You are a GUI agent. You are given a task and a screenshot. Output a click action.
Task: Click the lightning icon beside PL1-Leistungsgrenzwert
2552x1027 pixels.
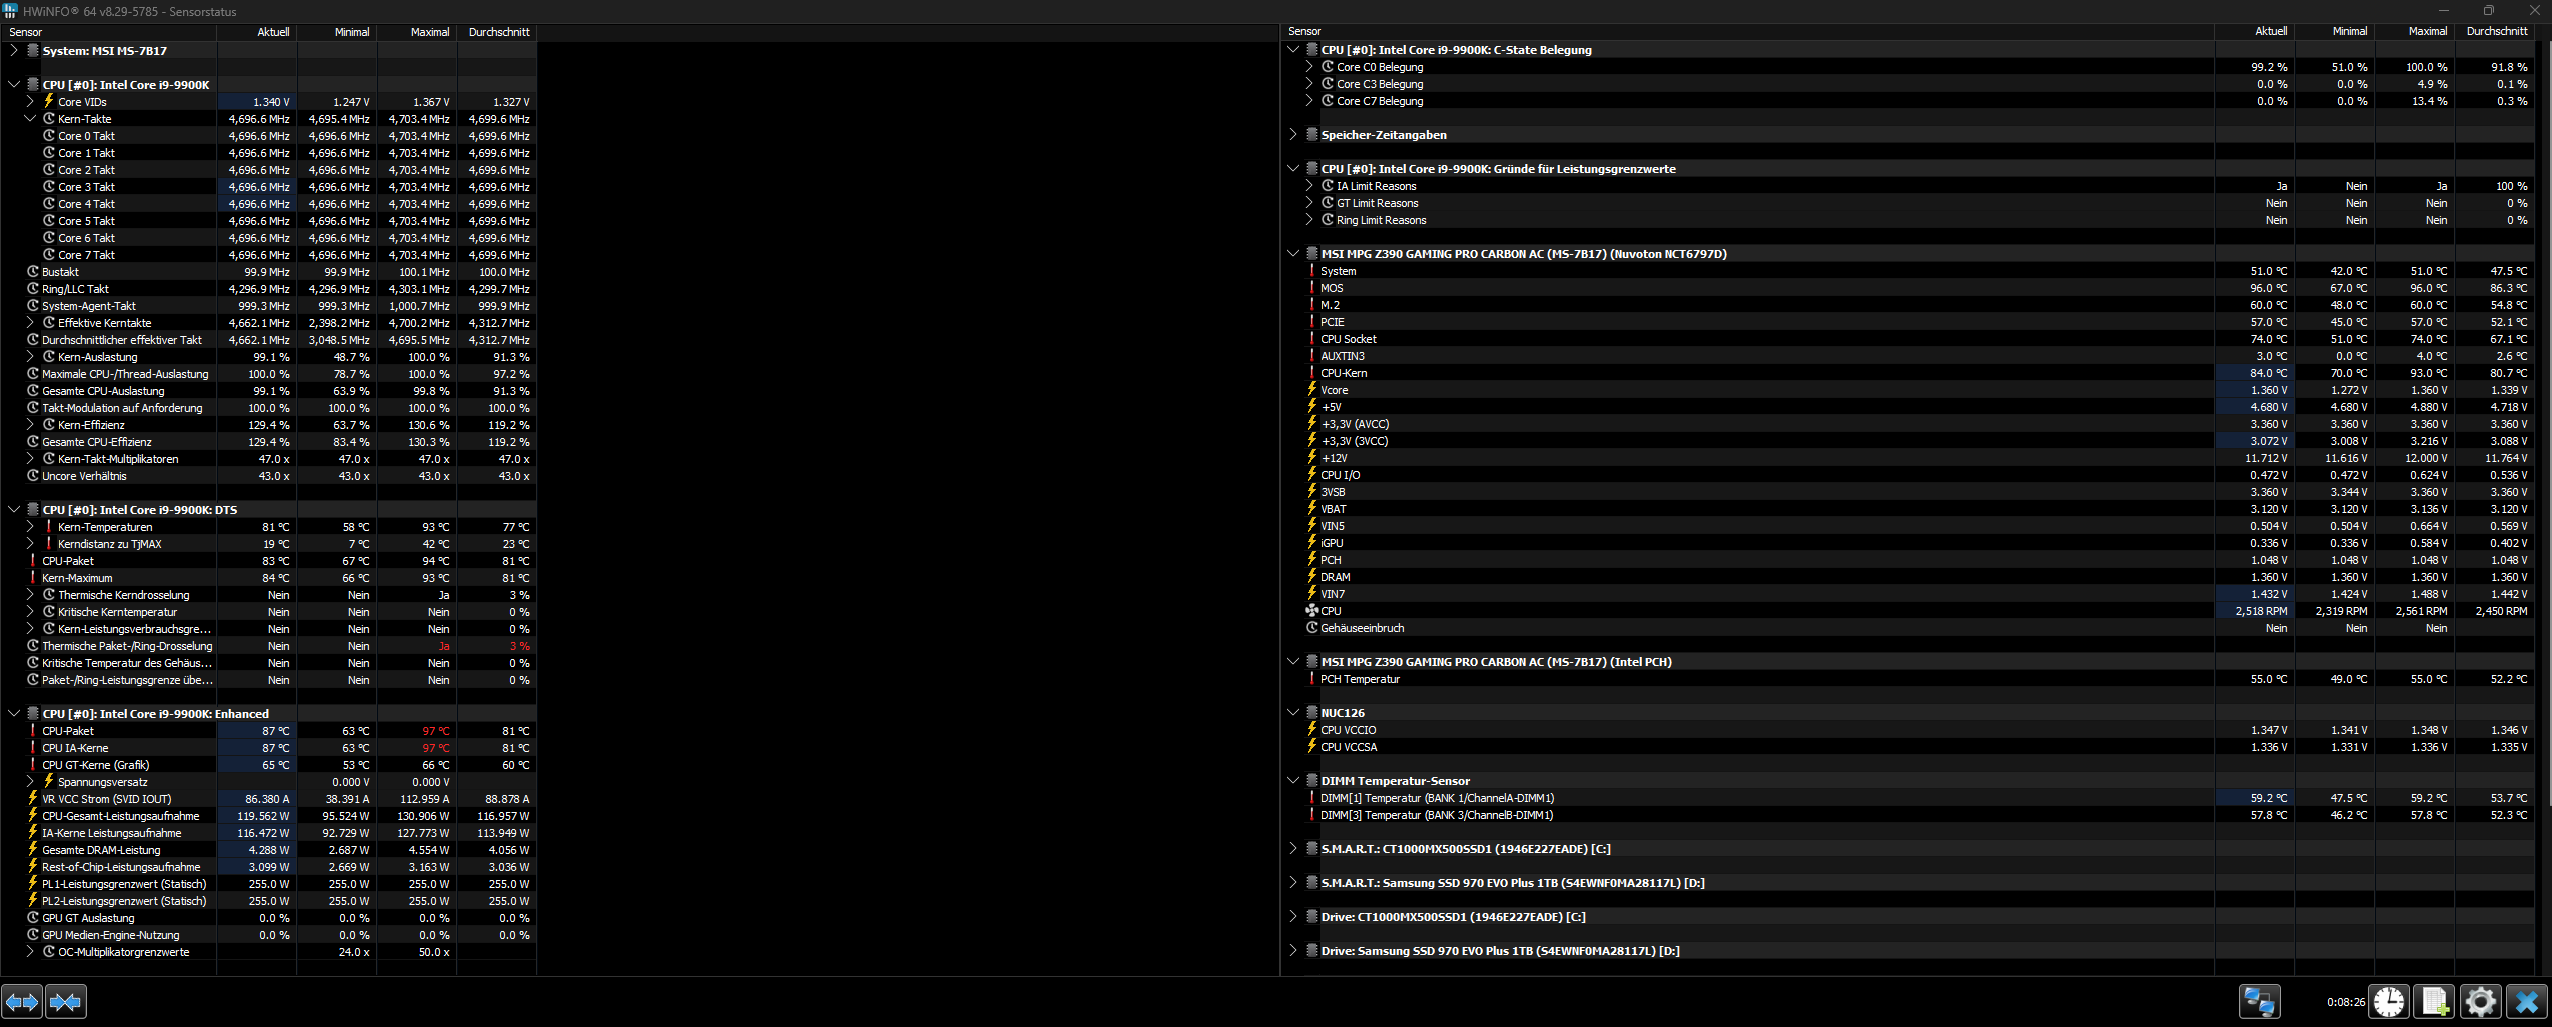pos(33,883)
